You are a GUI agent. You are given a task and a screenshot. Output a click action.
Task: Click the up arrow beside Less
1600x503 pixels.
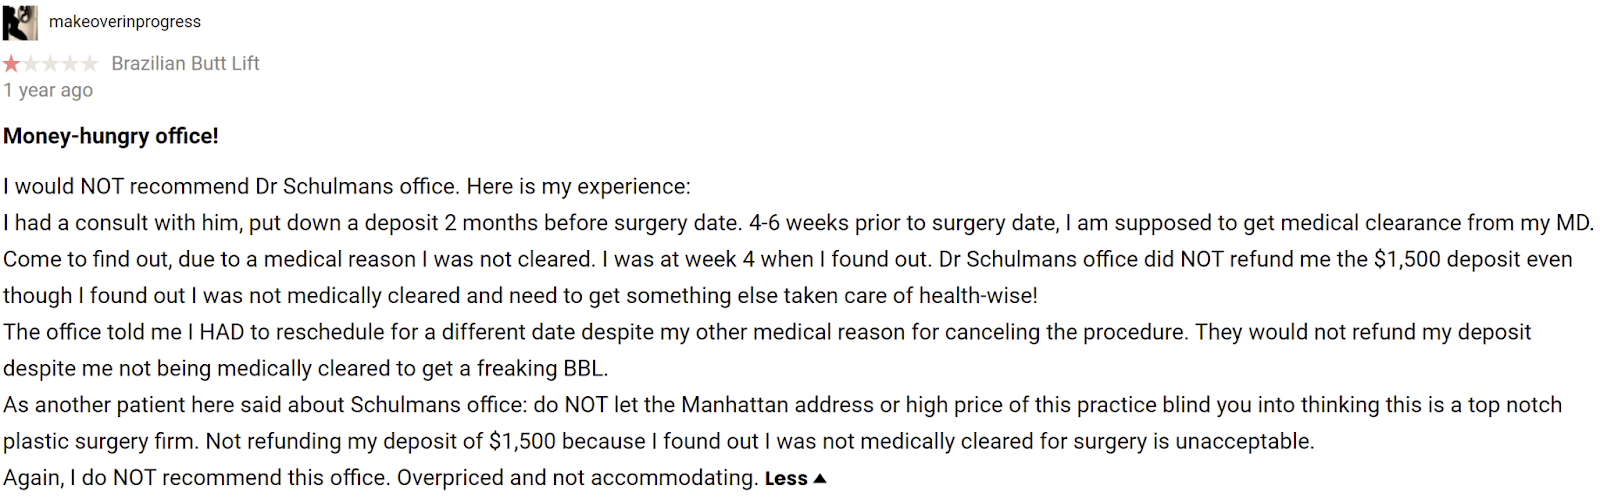tap(820, 479)
